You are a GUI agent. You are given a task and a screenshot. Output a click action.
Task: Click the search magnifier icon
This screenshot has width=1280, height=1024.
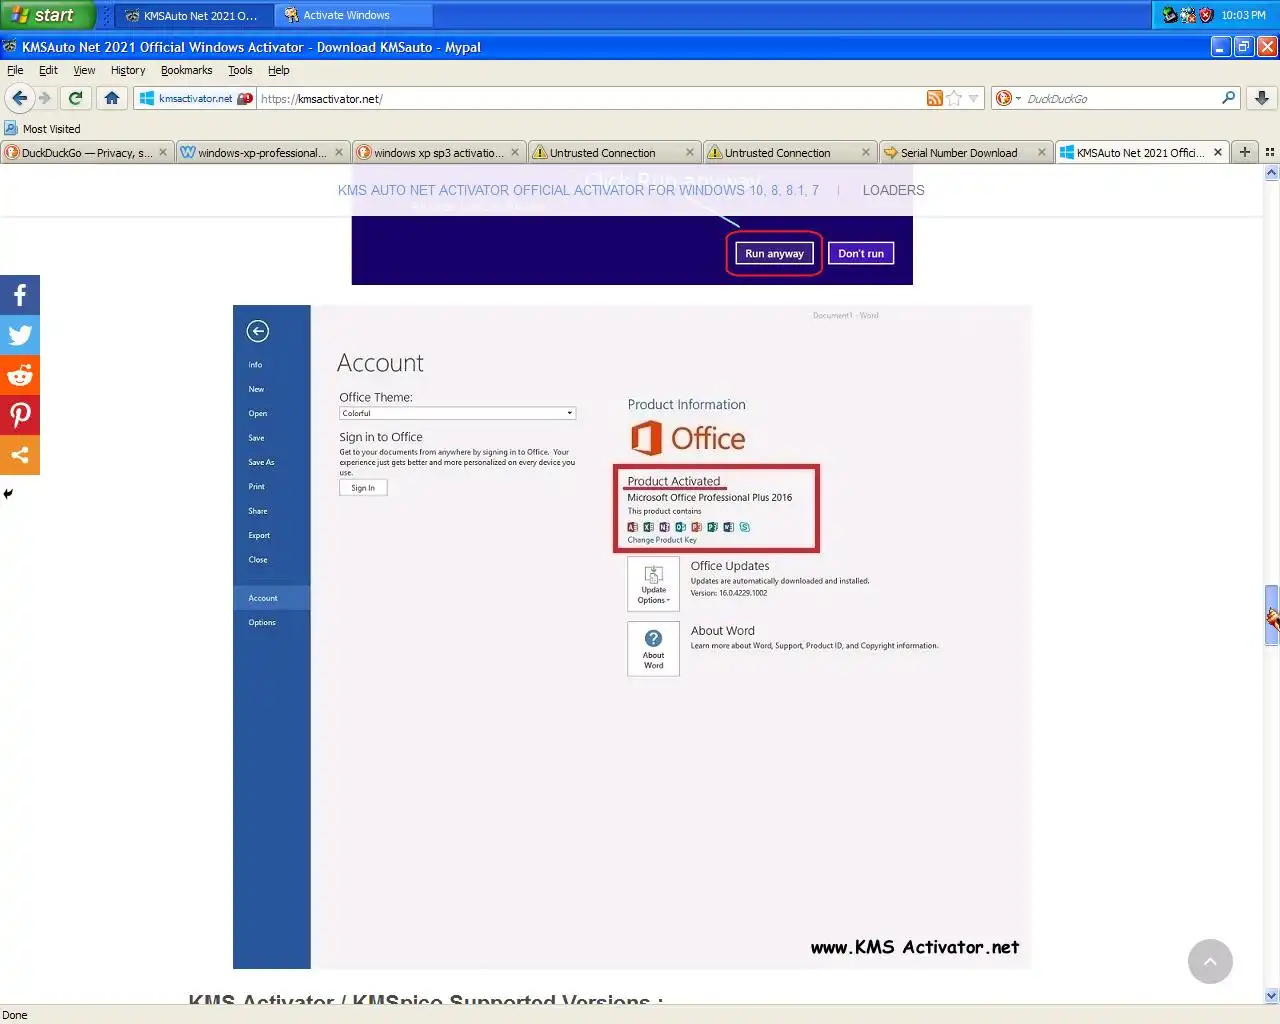click(1228, 97)
